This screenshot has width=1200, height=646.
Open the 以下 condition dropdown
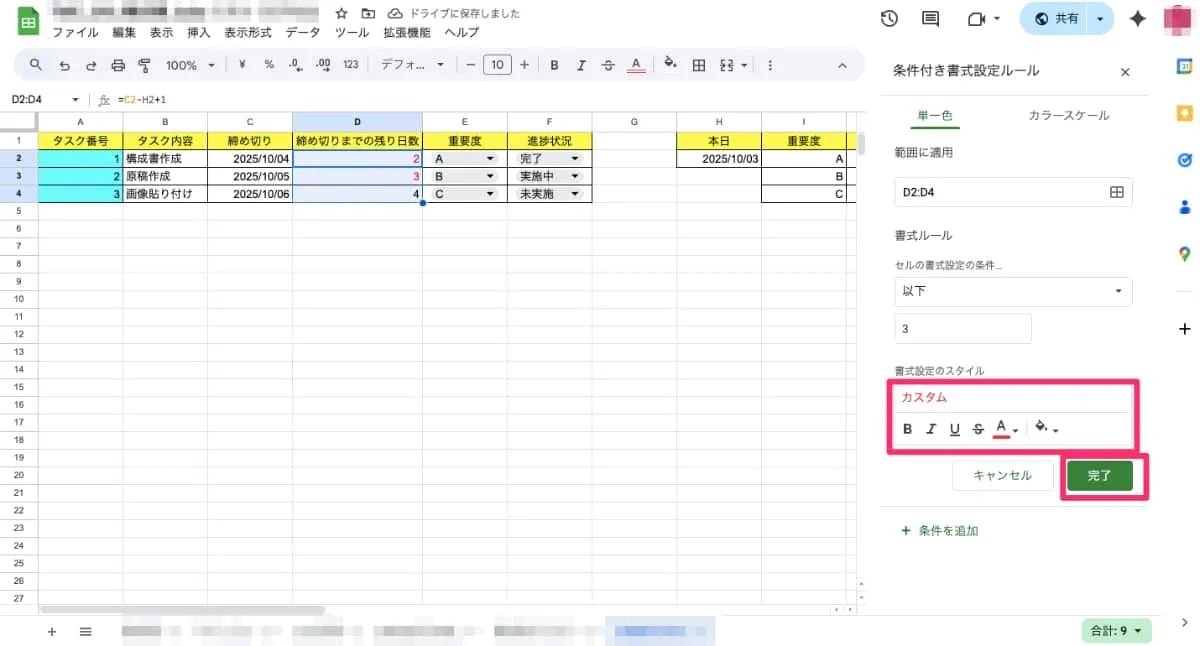pyautogui.click(x=1013, y=291)
